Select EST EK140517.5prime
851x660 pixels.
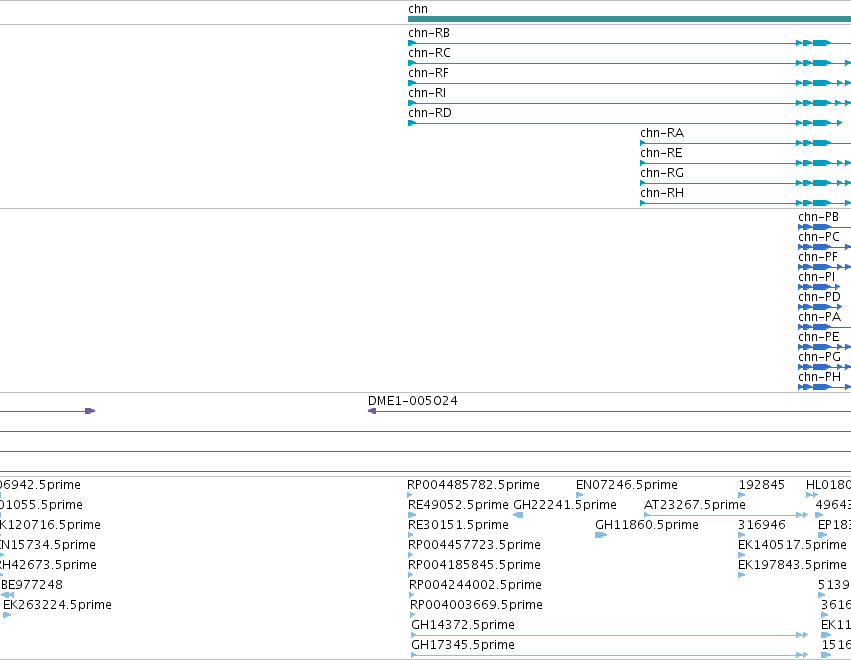pyautogui.click(x=792, y=545)
